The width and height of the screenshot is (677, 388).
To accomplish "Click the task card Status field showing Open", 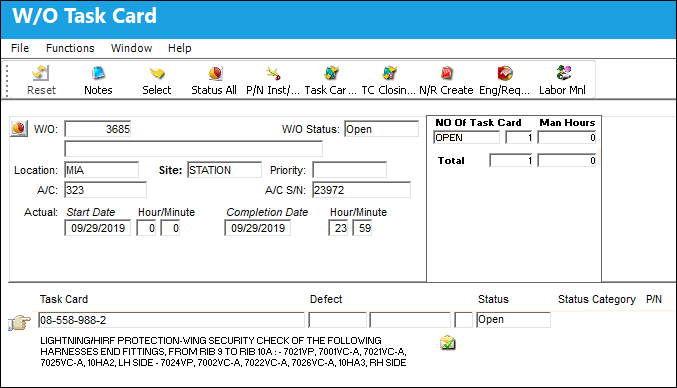I will coord(513,320).
